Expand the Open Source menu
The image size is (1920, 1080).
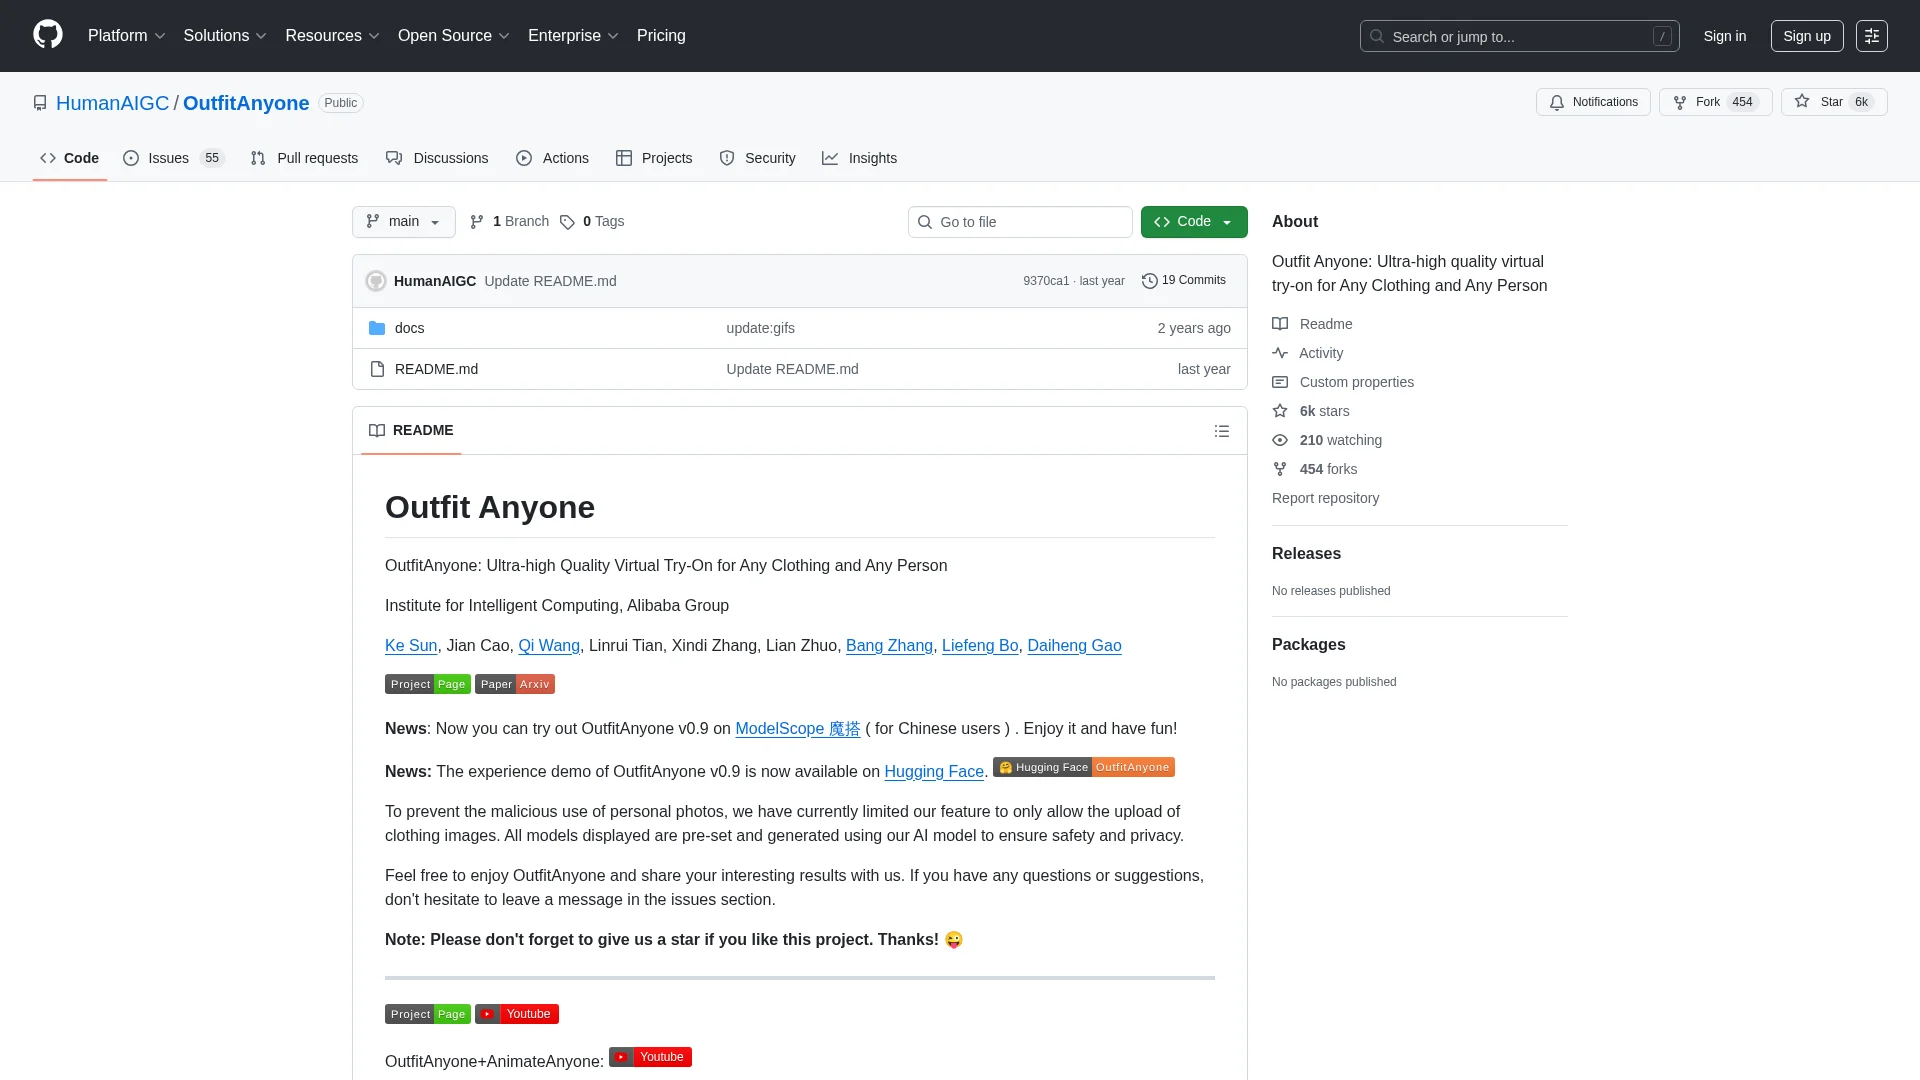tap(453, 36)
